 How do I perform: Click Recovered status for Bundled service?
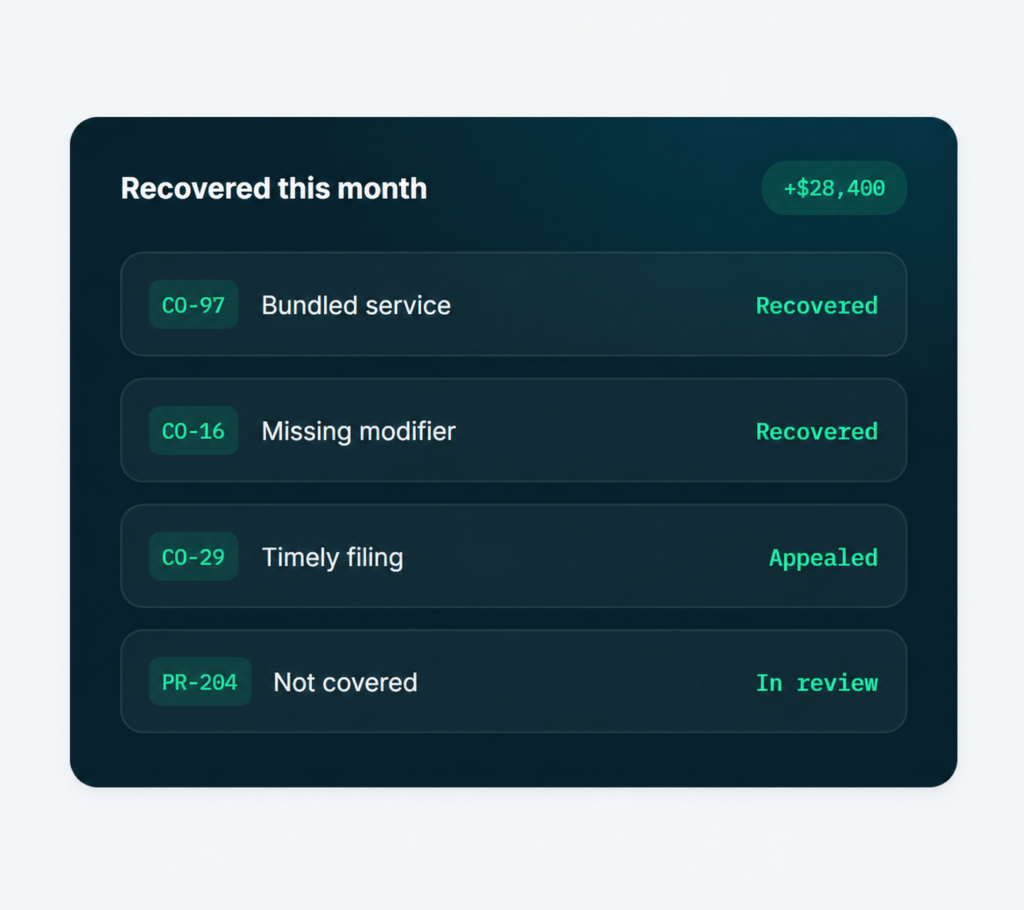[x=816, y=305]
